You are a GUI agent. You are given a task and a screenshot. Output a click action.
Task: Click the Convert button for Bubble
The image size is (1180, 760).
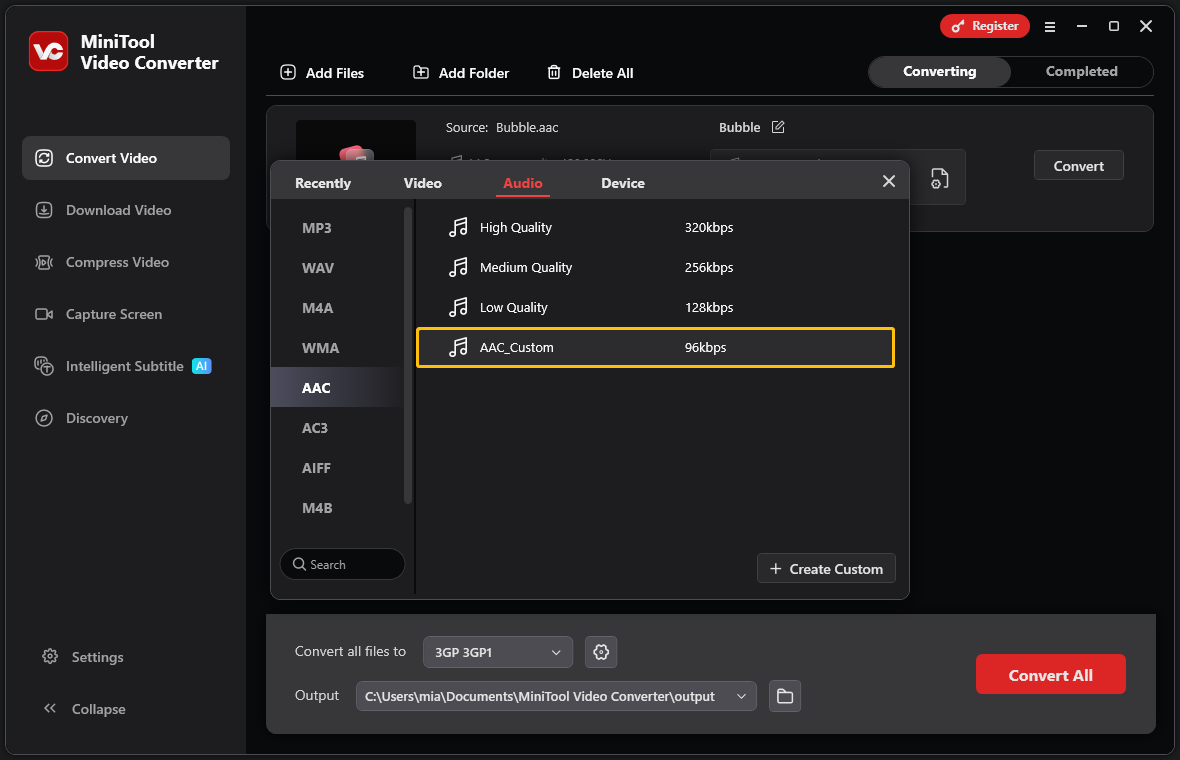coord(1078,166)
